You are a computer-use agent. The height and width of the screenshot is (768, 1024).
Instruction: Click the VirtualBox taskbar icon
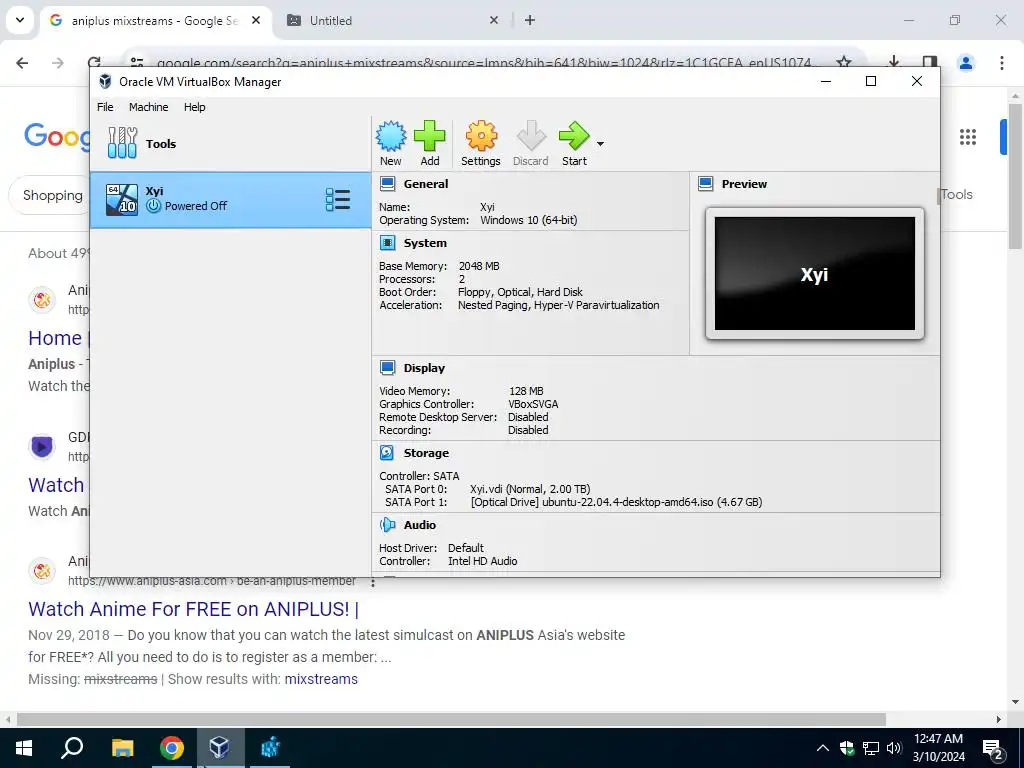[219, 748]
